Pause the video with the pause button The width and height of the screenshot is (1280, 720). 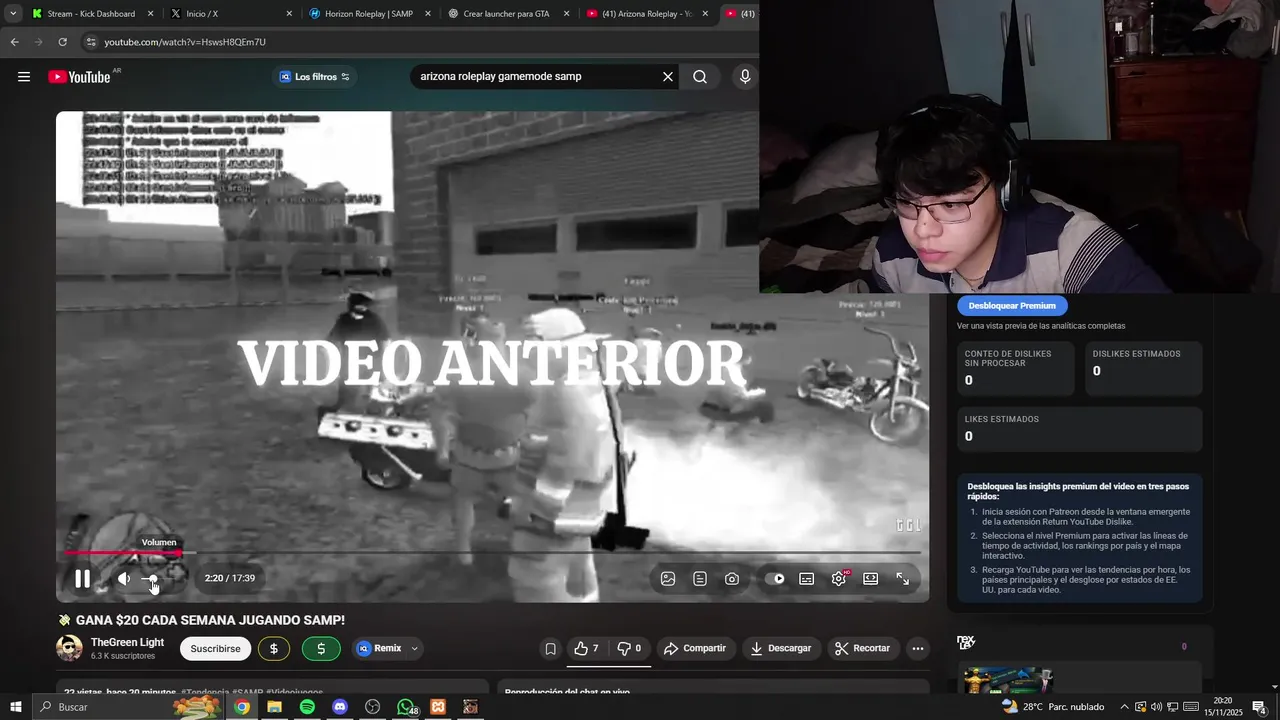(x=82, y=578)
